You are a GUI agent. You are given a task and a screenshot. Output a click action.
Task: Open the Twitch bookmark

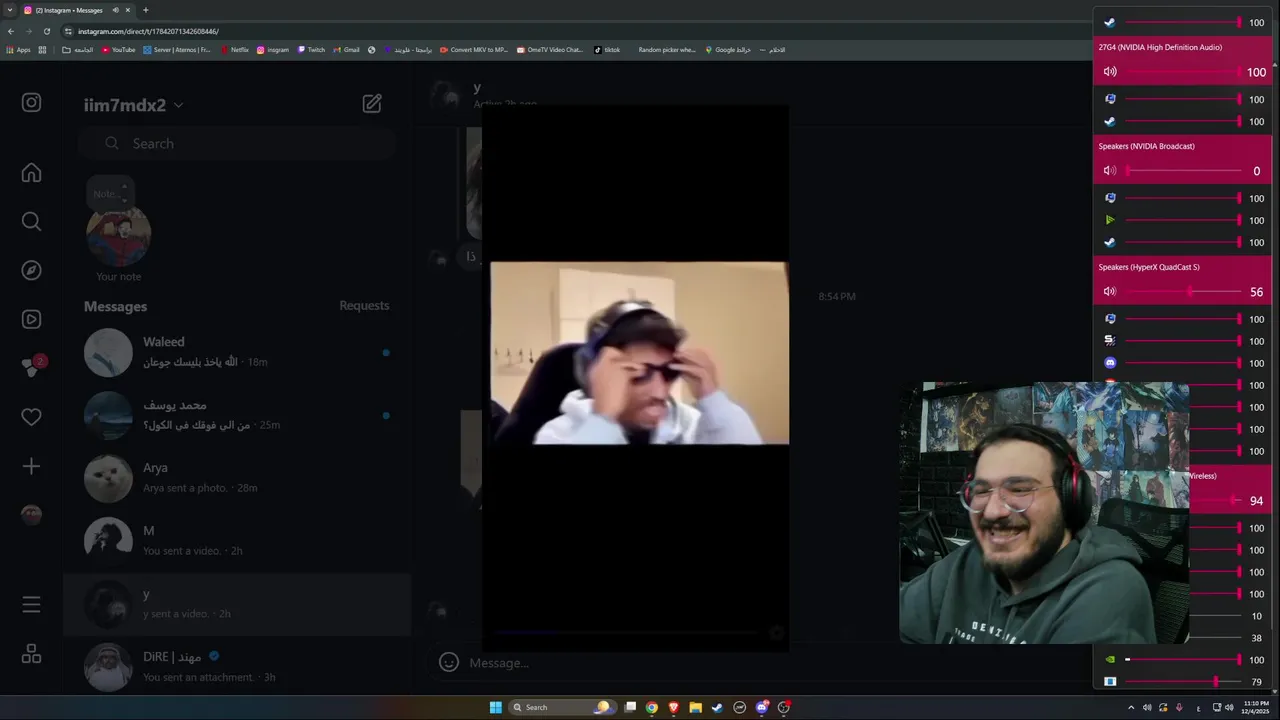[311, 50]
